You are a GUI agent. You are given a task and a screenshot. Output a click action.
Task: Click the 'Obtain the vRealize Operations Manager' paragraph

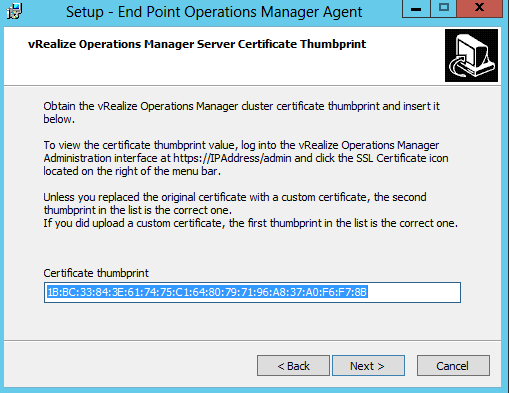coord(242,113)
